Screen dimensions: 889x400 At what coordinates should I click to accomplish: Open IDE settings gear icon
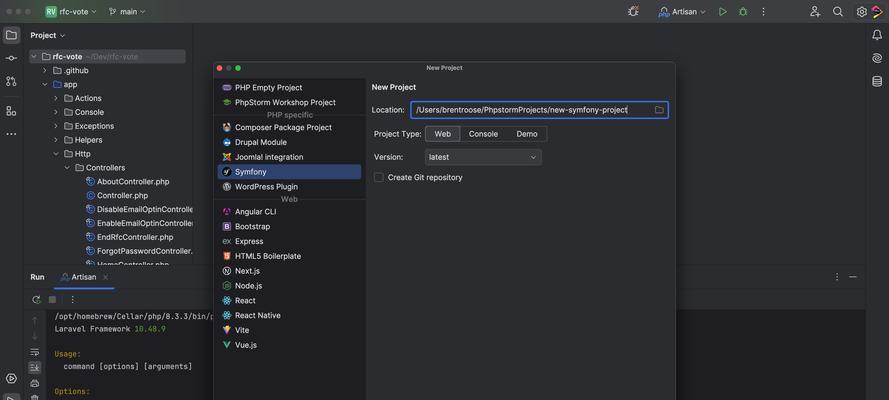[861, 11]
